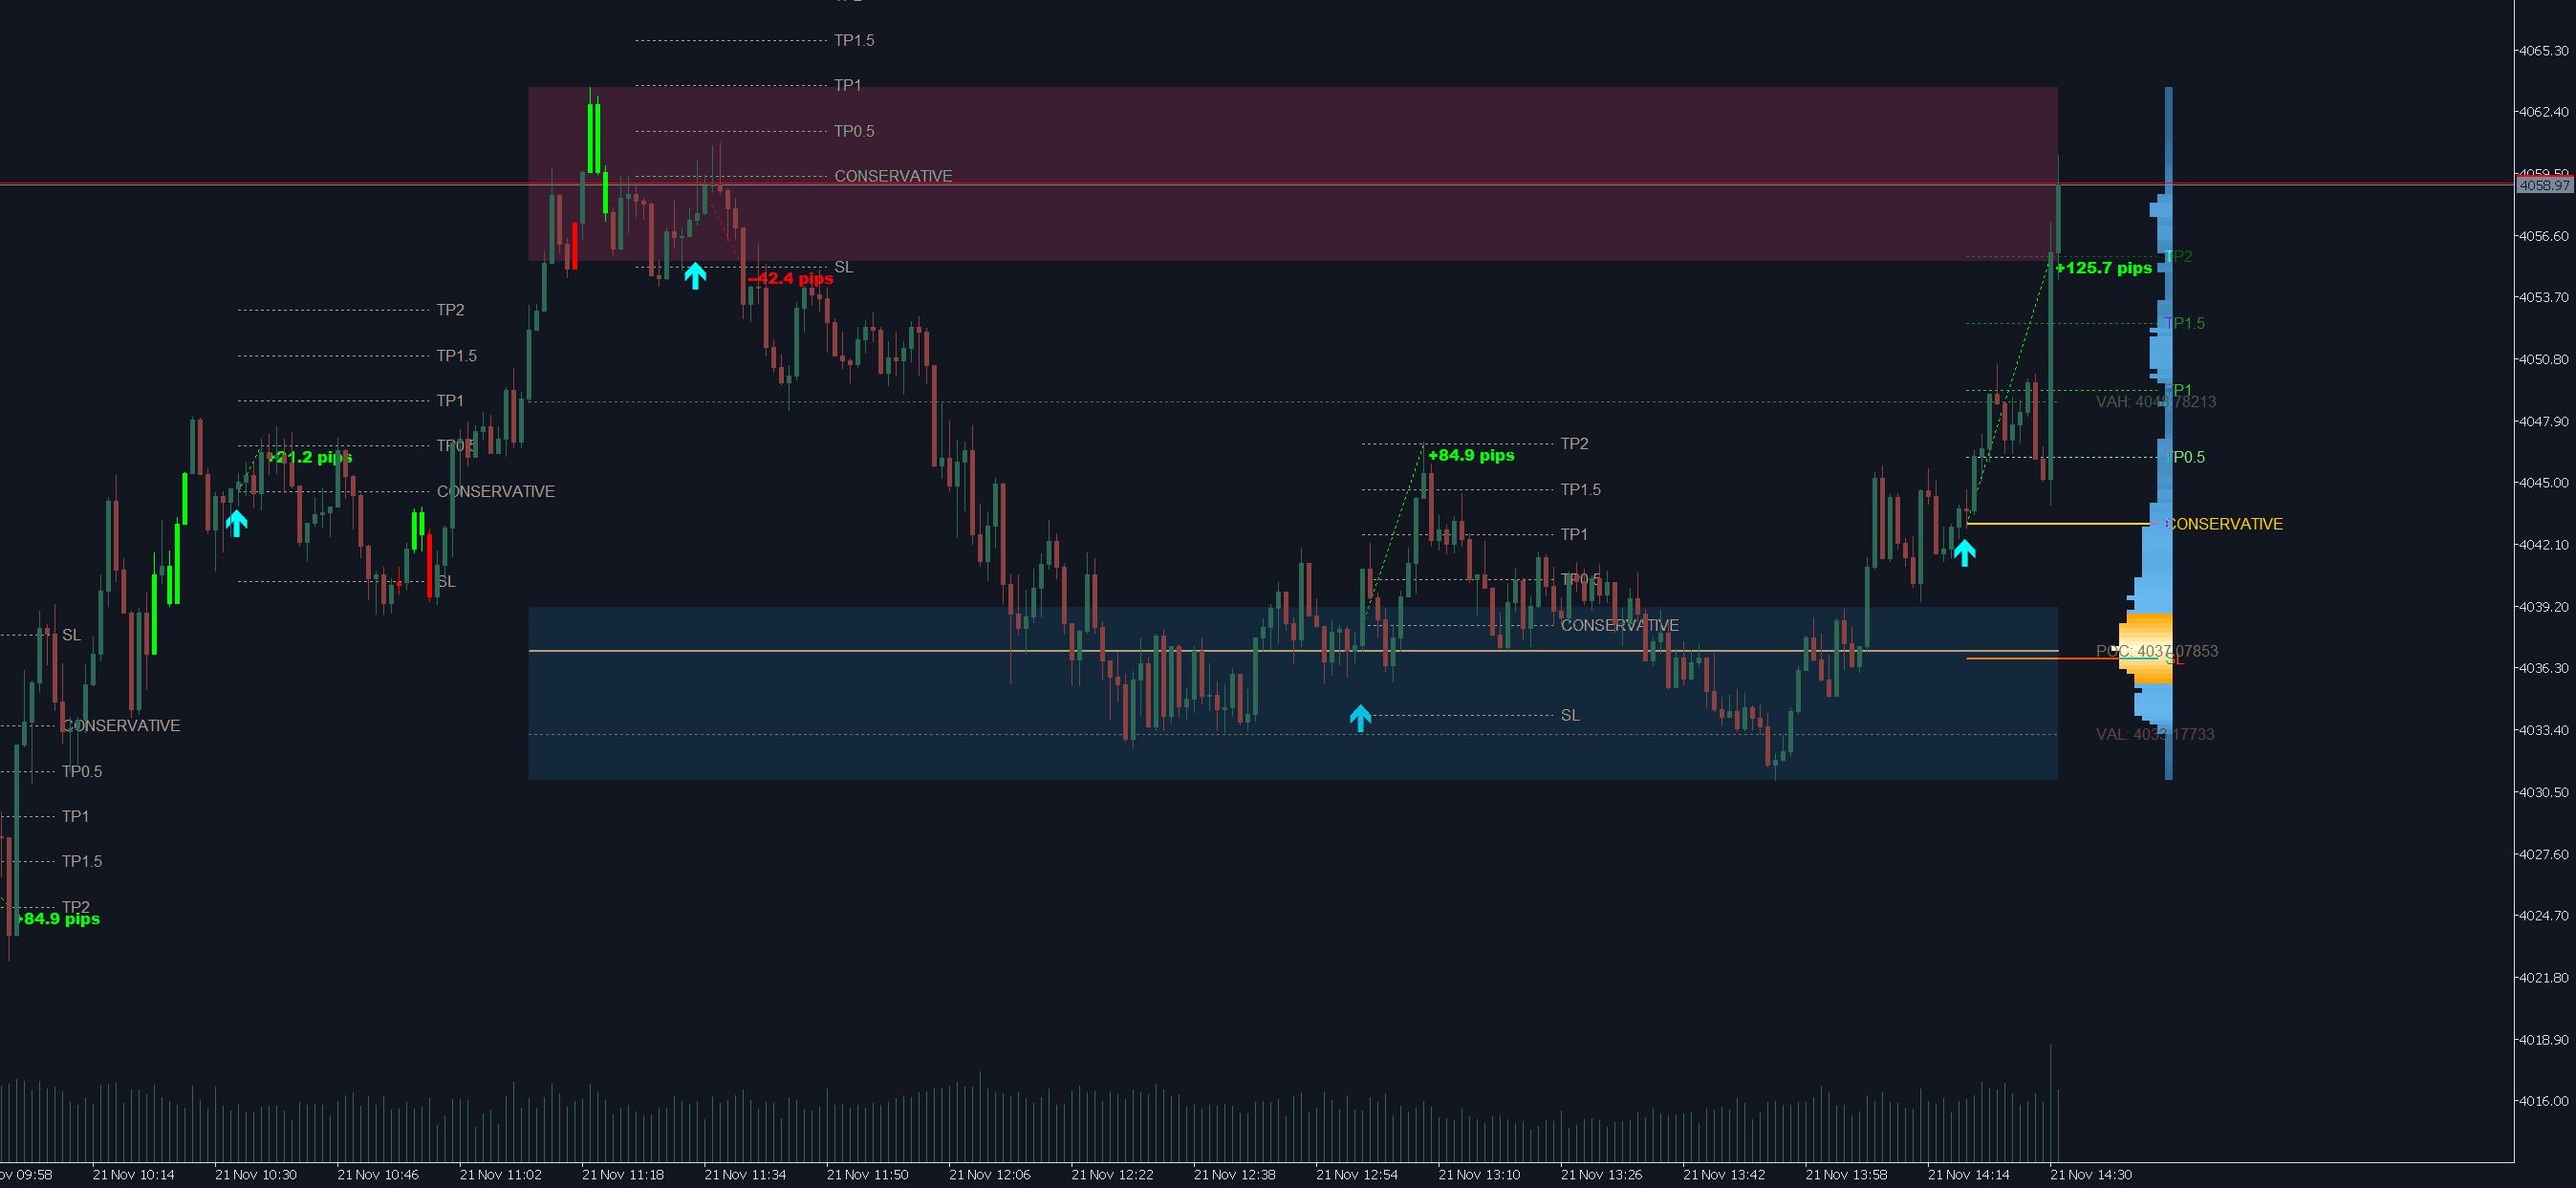The width and height of the screenshot is (2576, 1188).
Task: Click the VAH value area high label
Action: [2155, 402]
